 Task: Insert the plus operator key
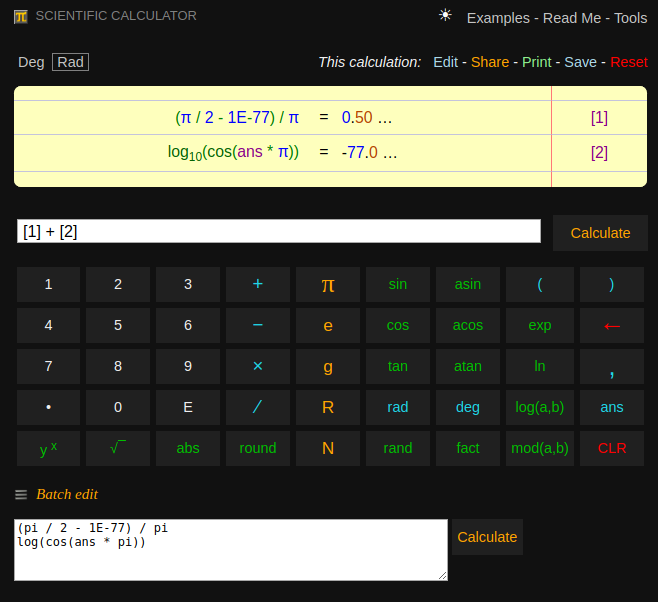click(x=258, y=284)
